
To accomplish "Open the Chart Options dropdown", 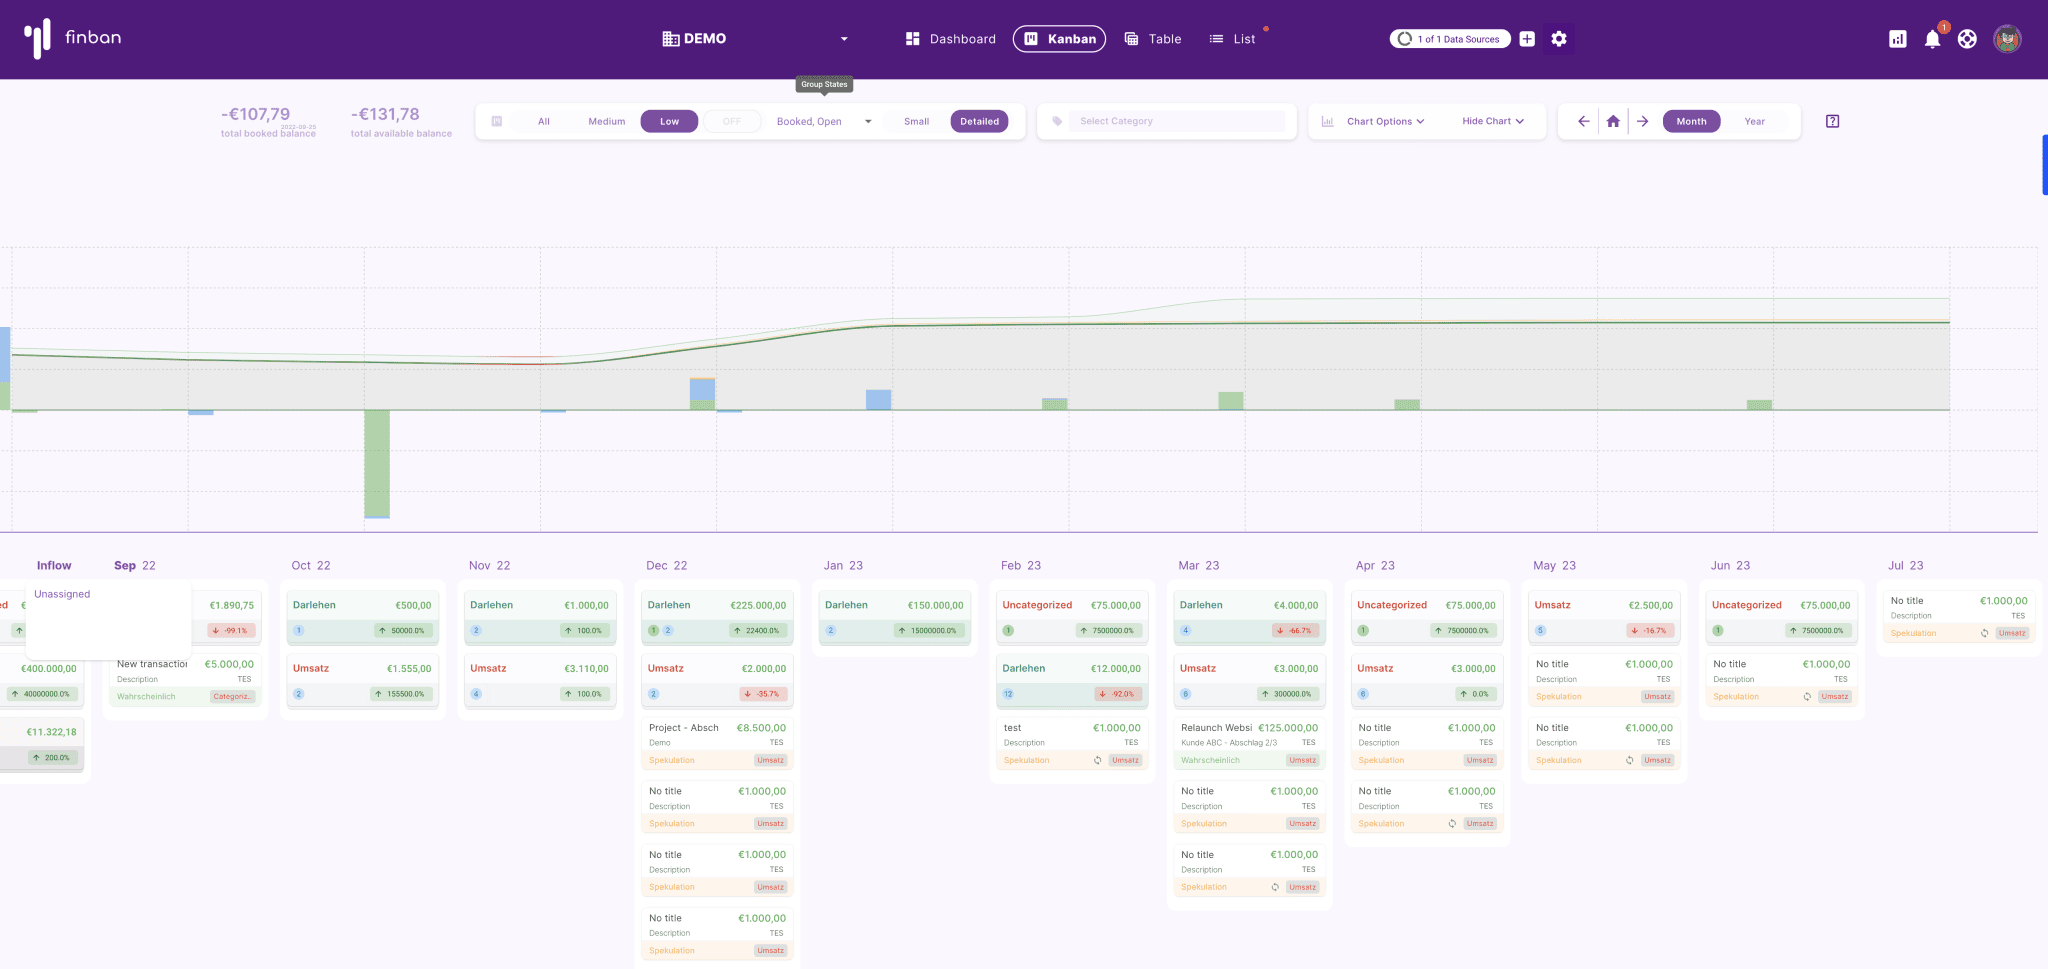I will pyautogui.click(x=1384, y=121).
